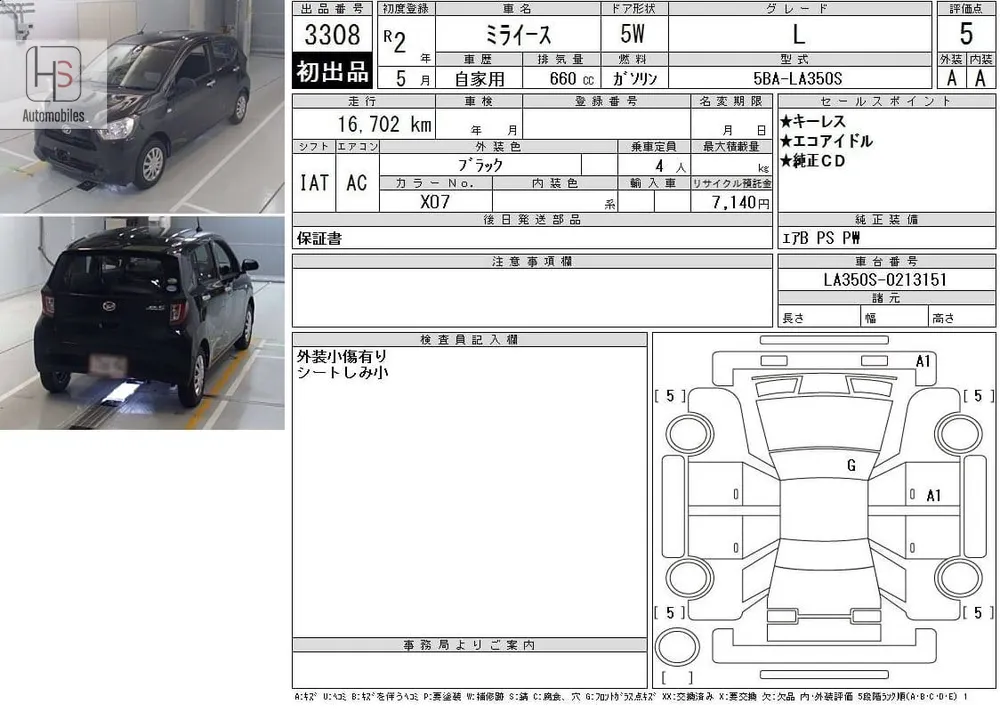Click the セールスポイント header
Image resolution: width=1000 pixels, height=712 pixels.
(x=886, y=101)
